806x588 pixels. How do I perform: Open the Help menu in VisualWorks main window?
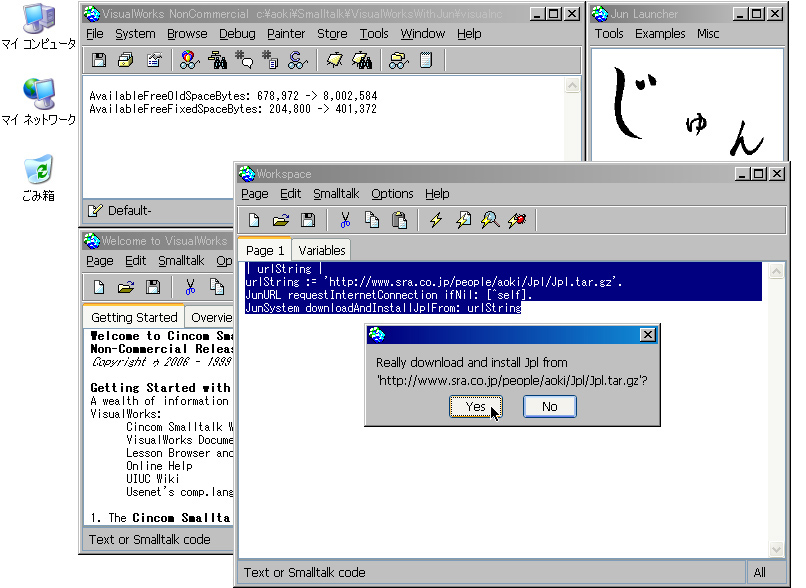(x=469, y=34)
